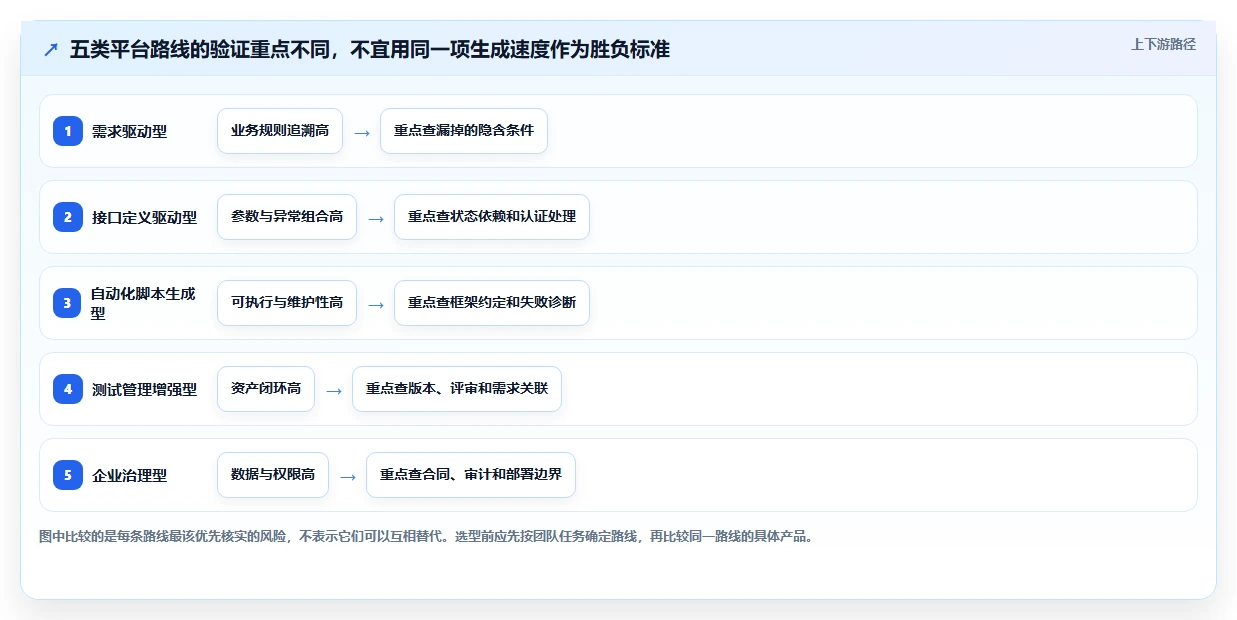Image resolution: width=1237 pixels, height=620 pixels.
Task: Select the 参数与异常组合高 chip
Action: (287, 217)
